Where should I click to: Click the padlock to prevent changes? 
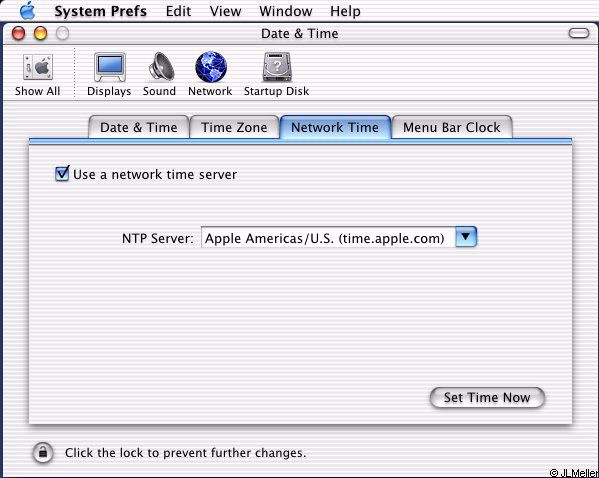point(43,452)
